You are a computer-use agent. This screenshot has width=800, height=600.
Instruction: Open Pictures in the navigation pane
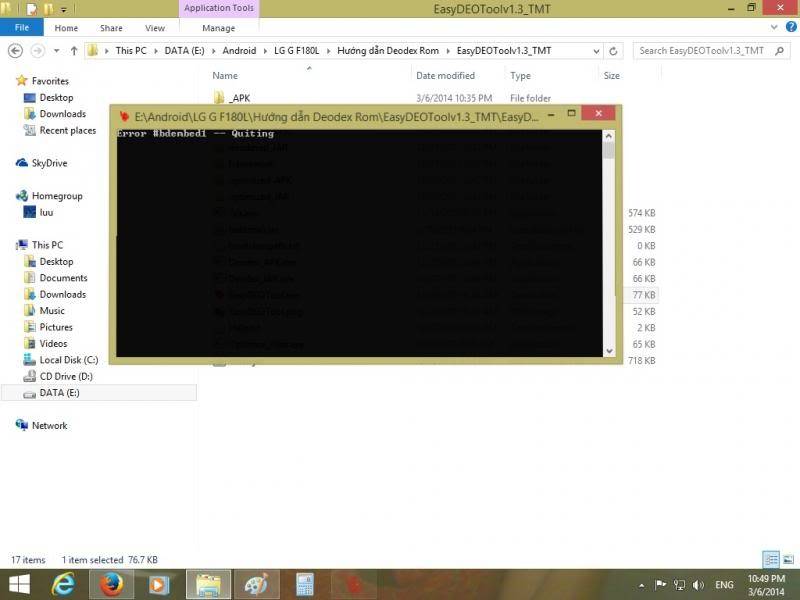pos(56,327)
